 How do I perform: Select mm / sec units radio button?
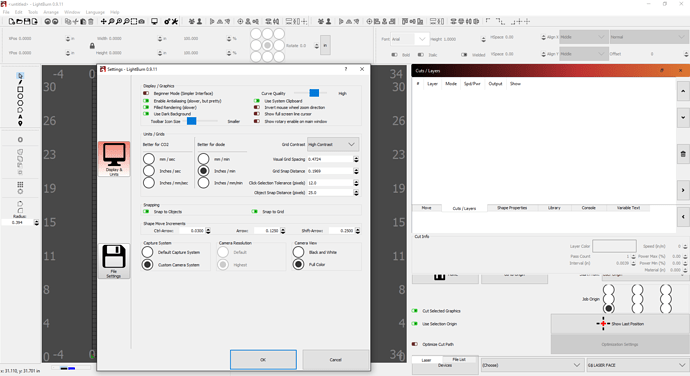(149, 159)
